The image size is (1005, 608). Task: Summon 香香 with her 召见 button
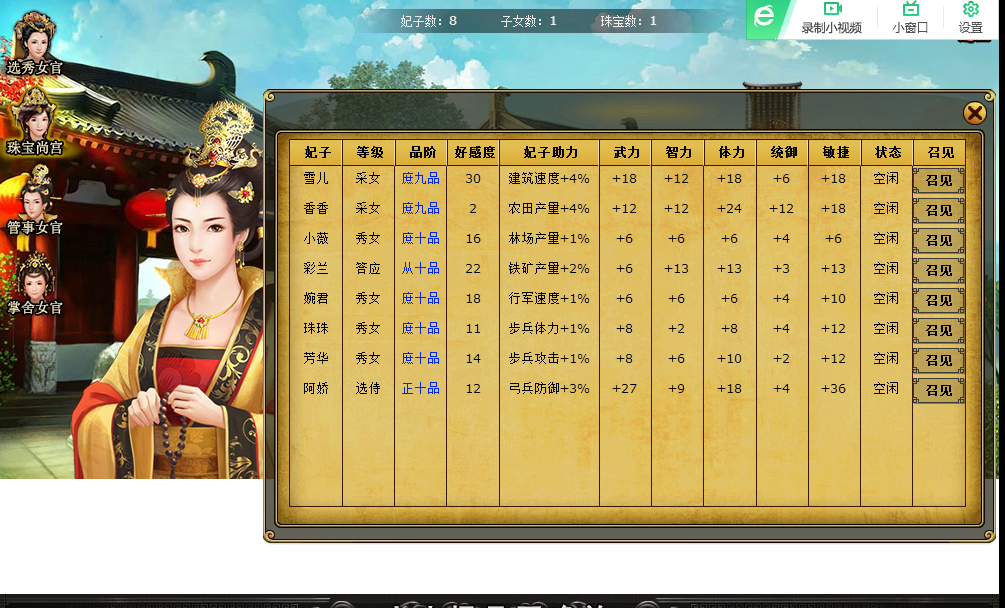click(x=939, y=210)
